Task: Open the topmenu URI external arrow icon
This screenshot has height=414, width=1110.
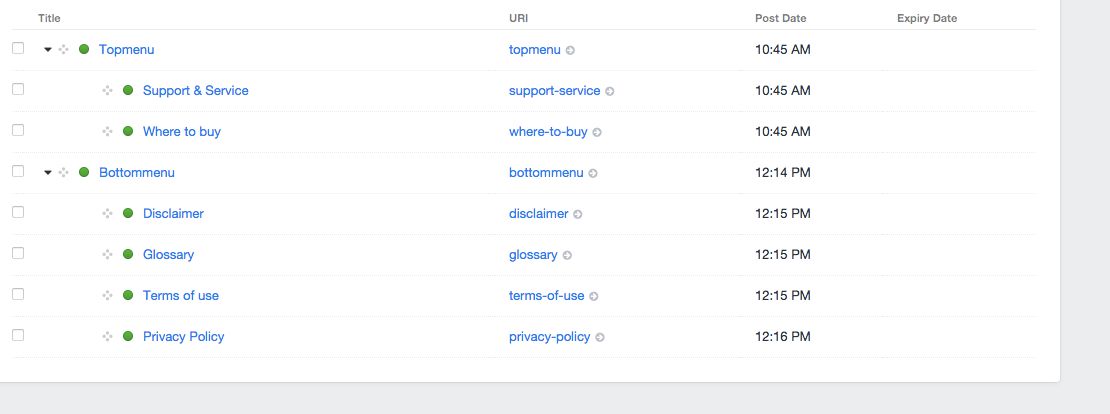Action: (x=571, y=50)
